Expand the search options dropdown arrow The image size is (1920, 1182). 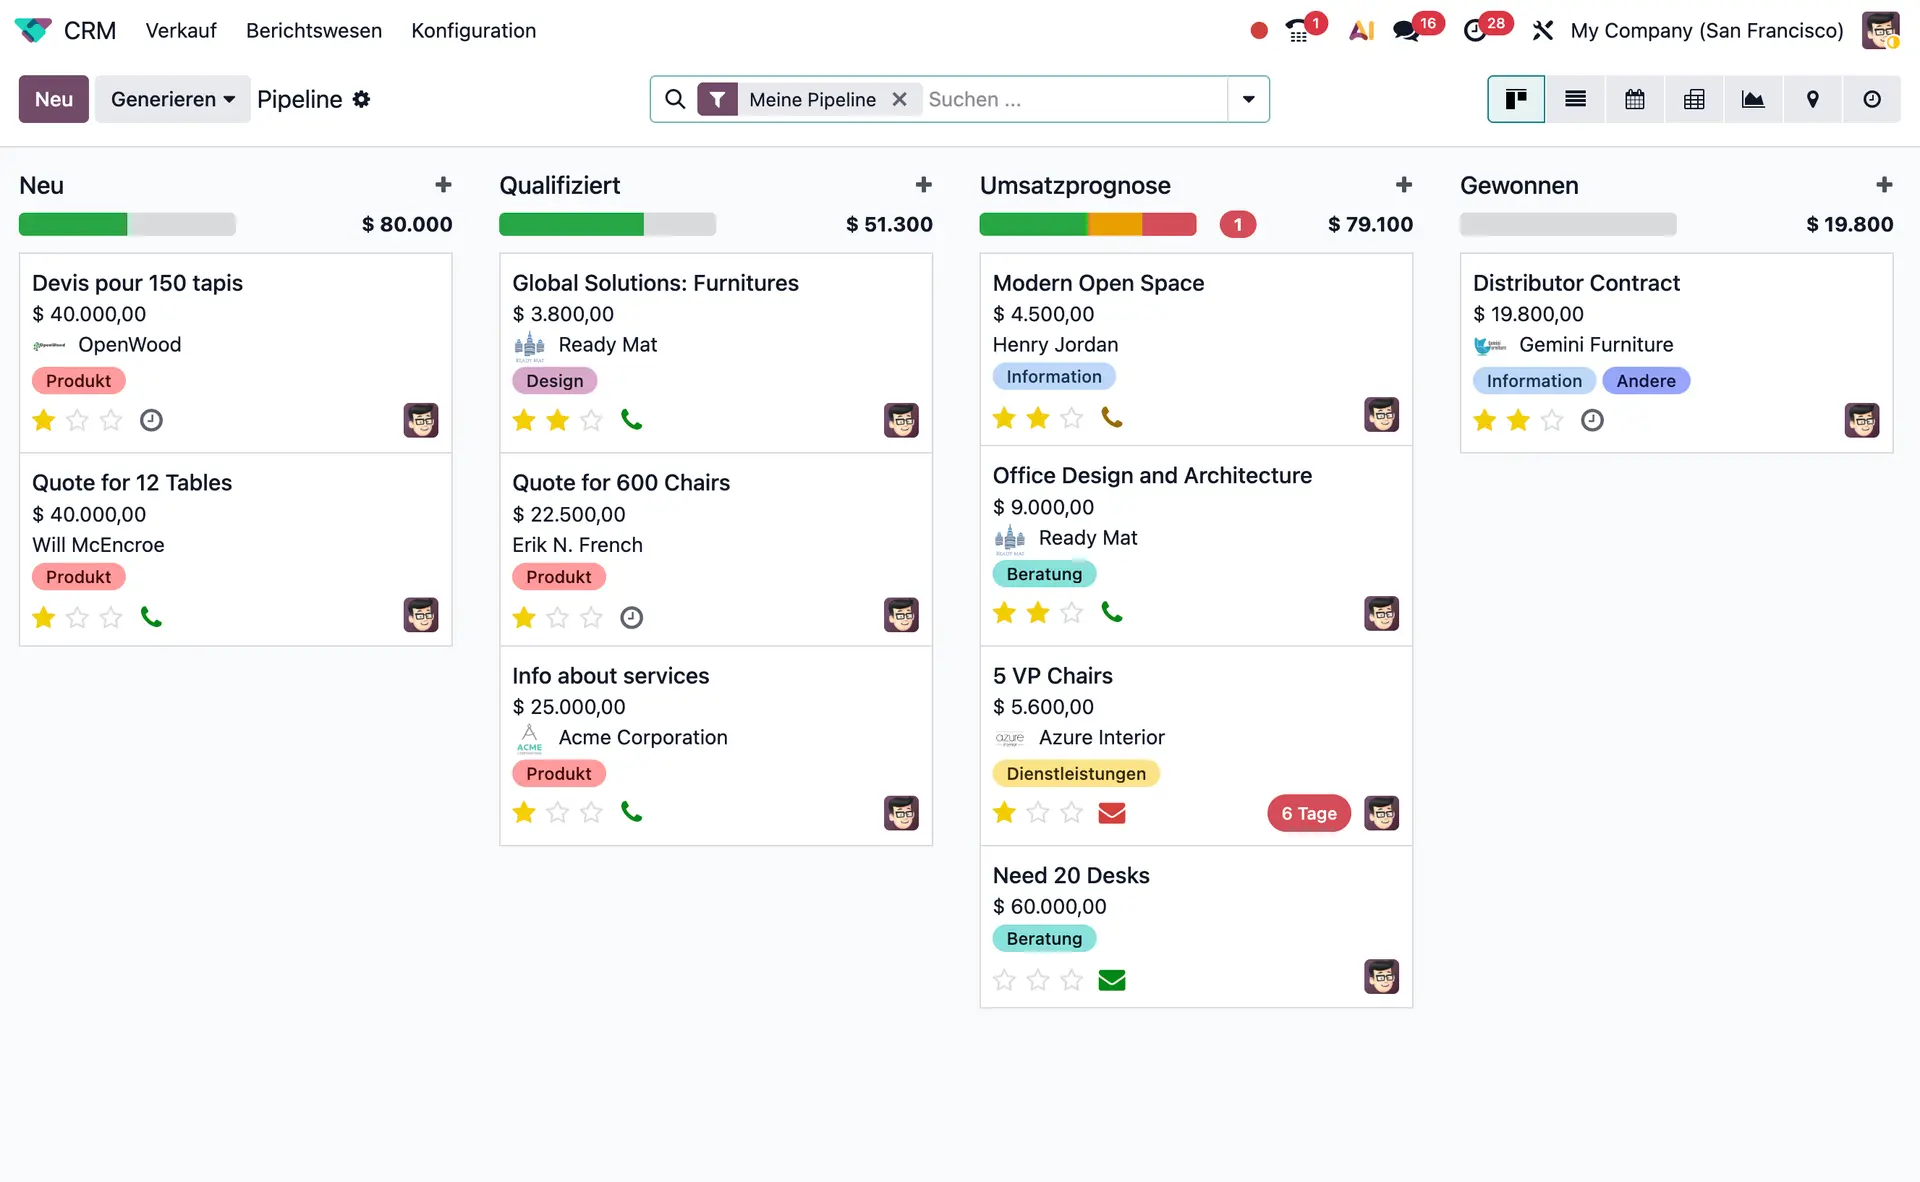tap(1247, 99)
